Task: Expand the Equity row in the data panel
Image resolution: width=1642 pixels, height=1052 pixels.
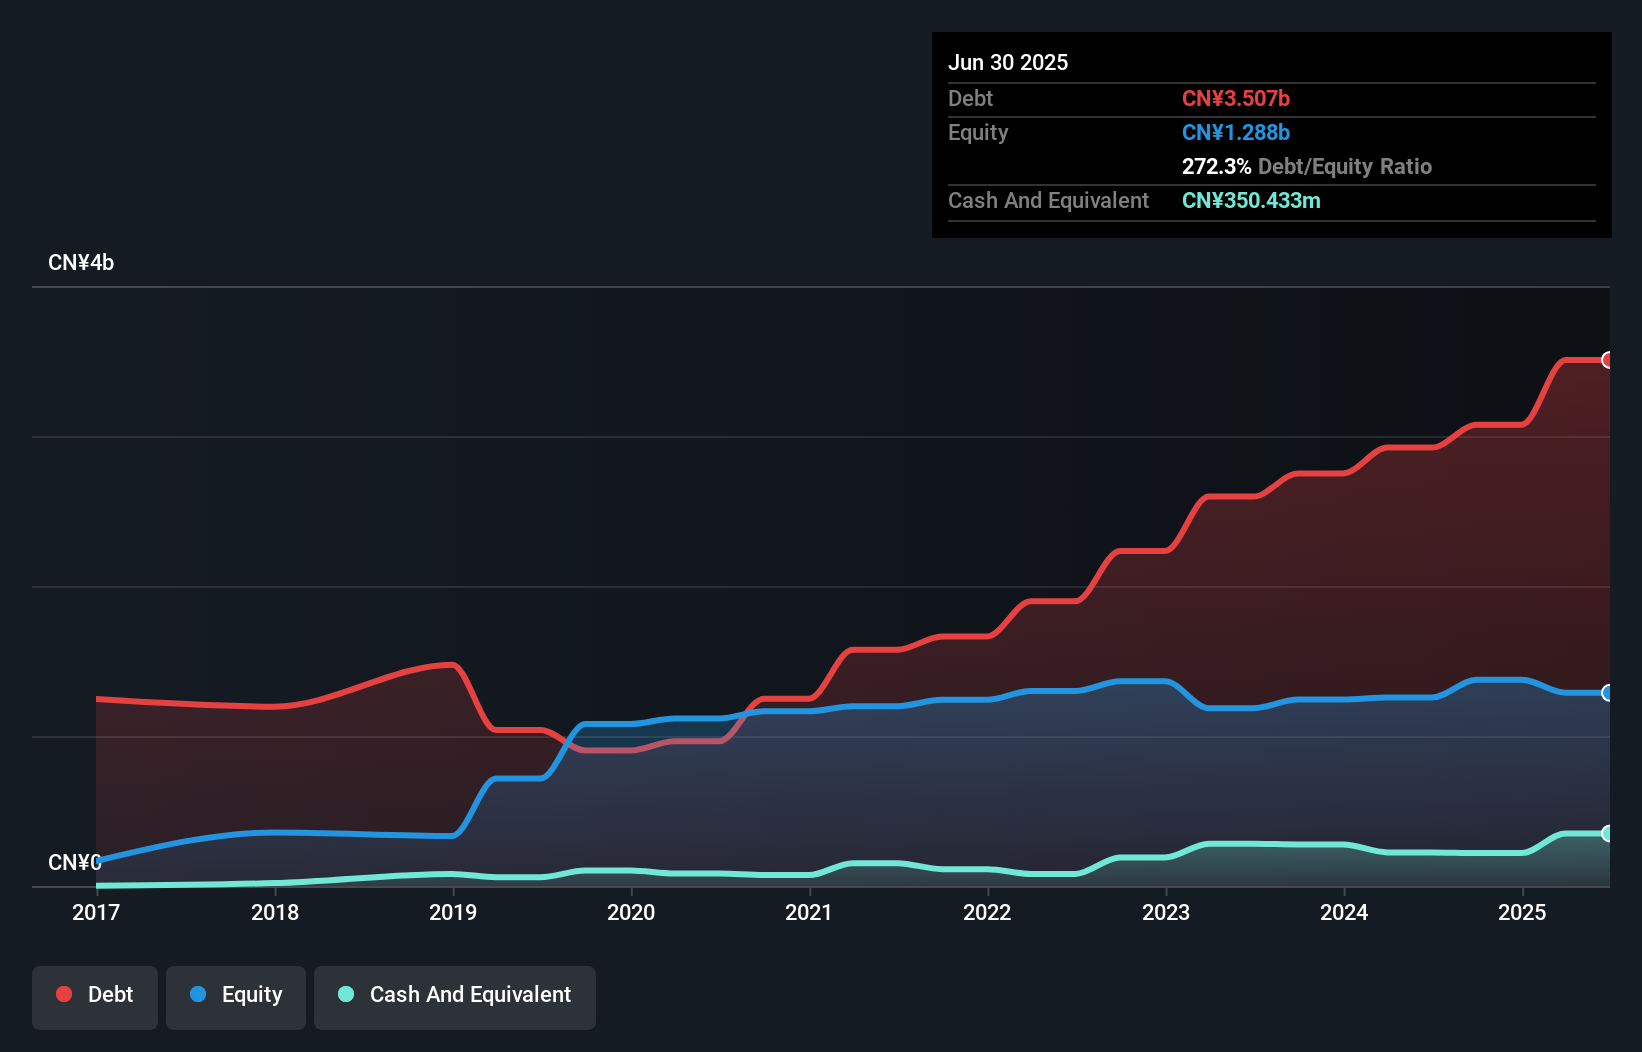Action: click(978, 132)
